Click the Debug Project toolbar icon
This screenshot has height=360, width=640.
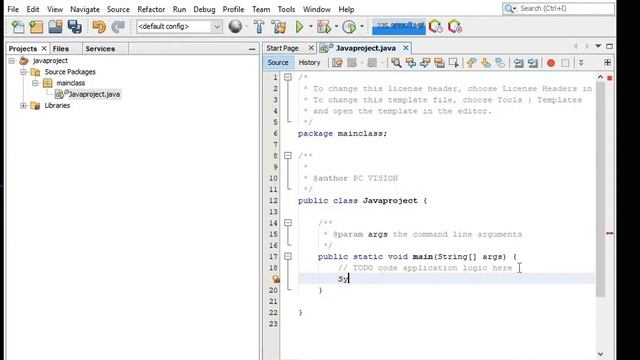[x=324, y=27]
